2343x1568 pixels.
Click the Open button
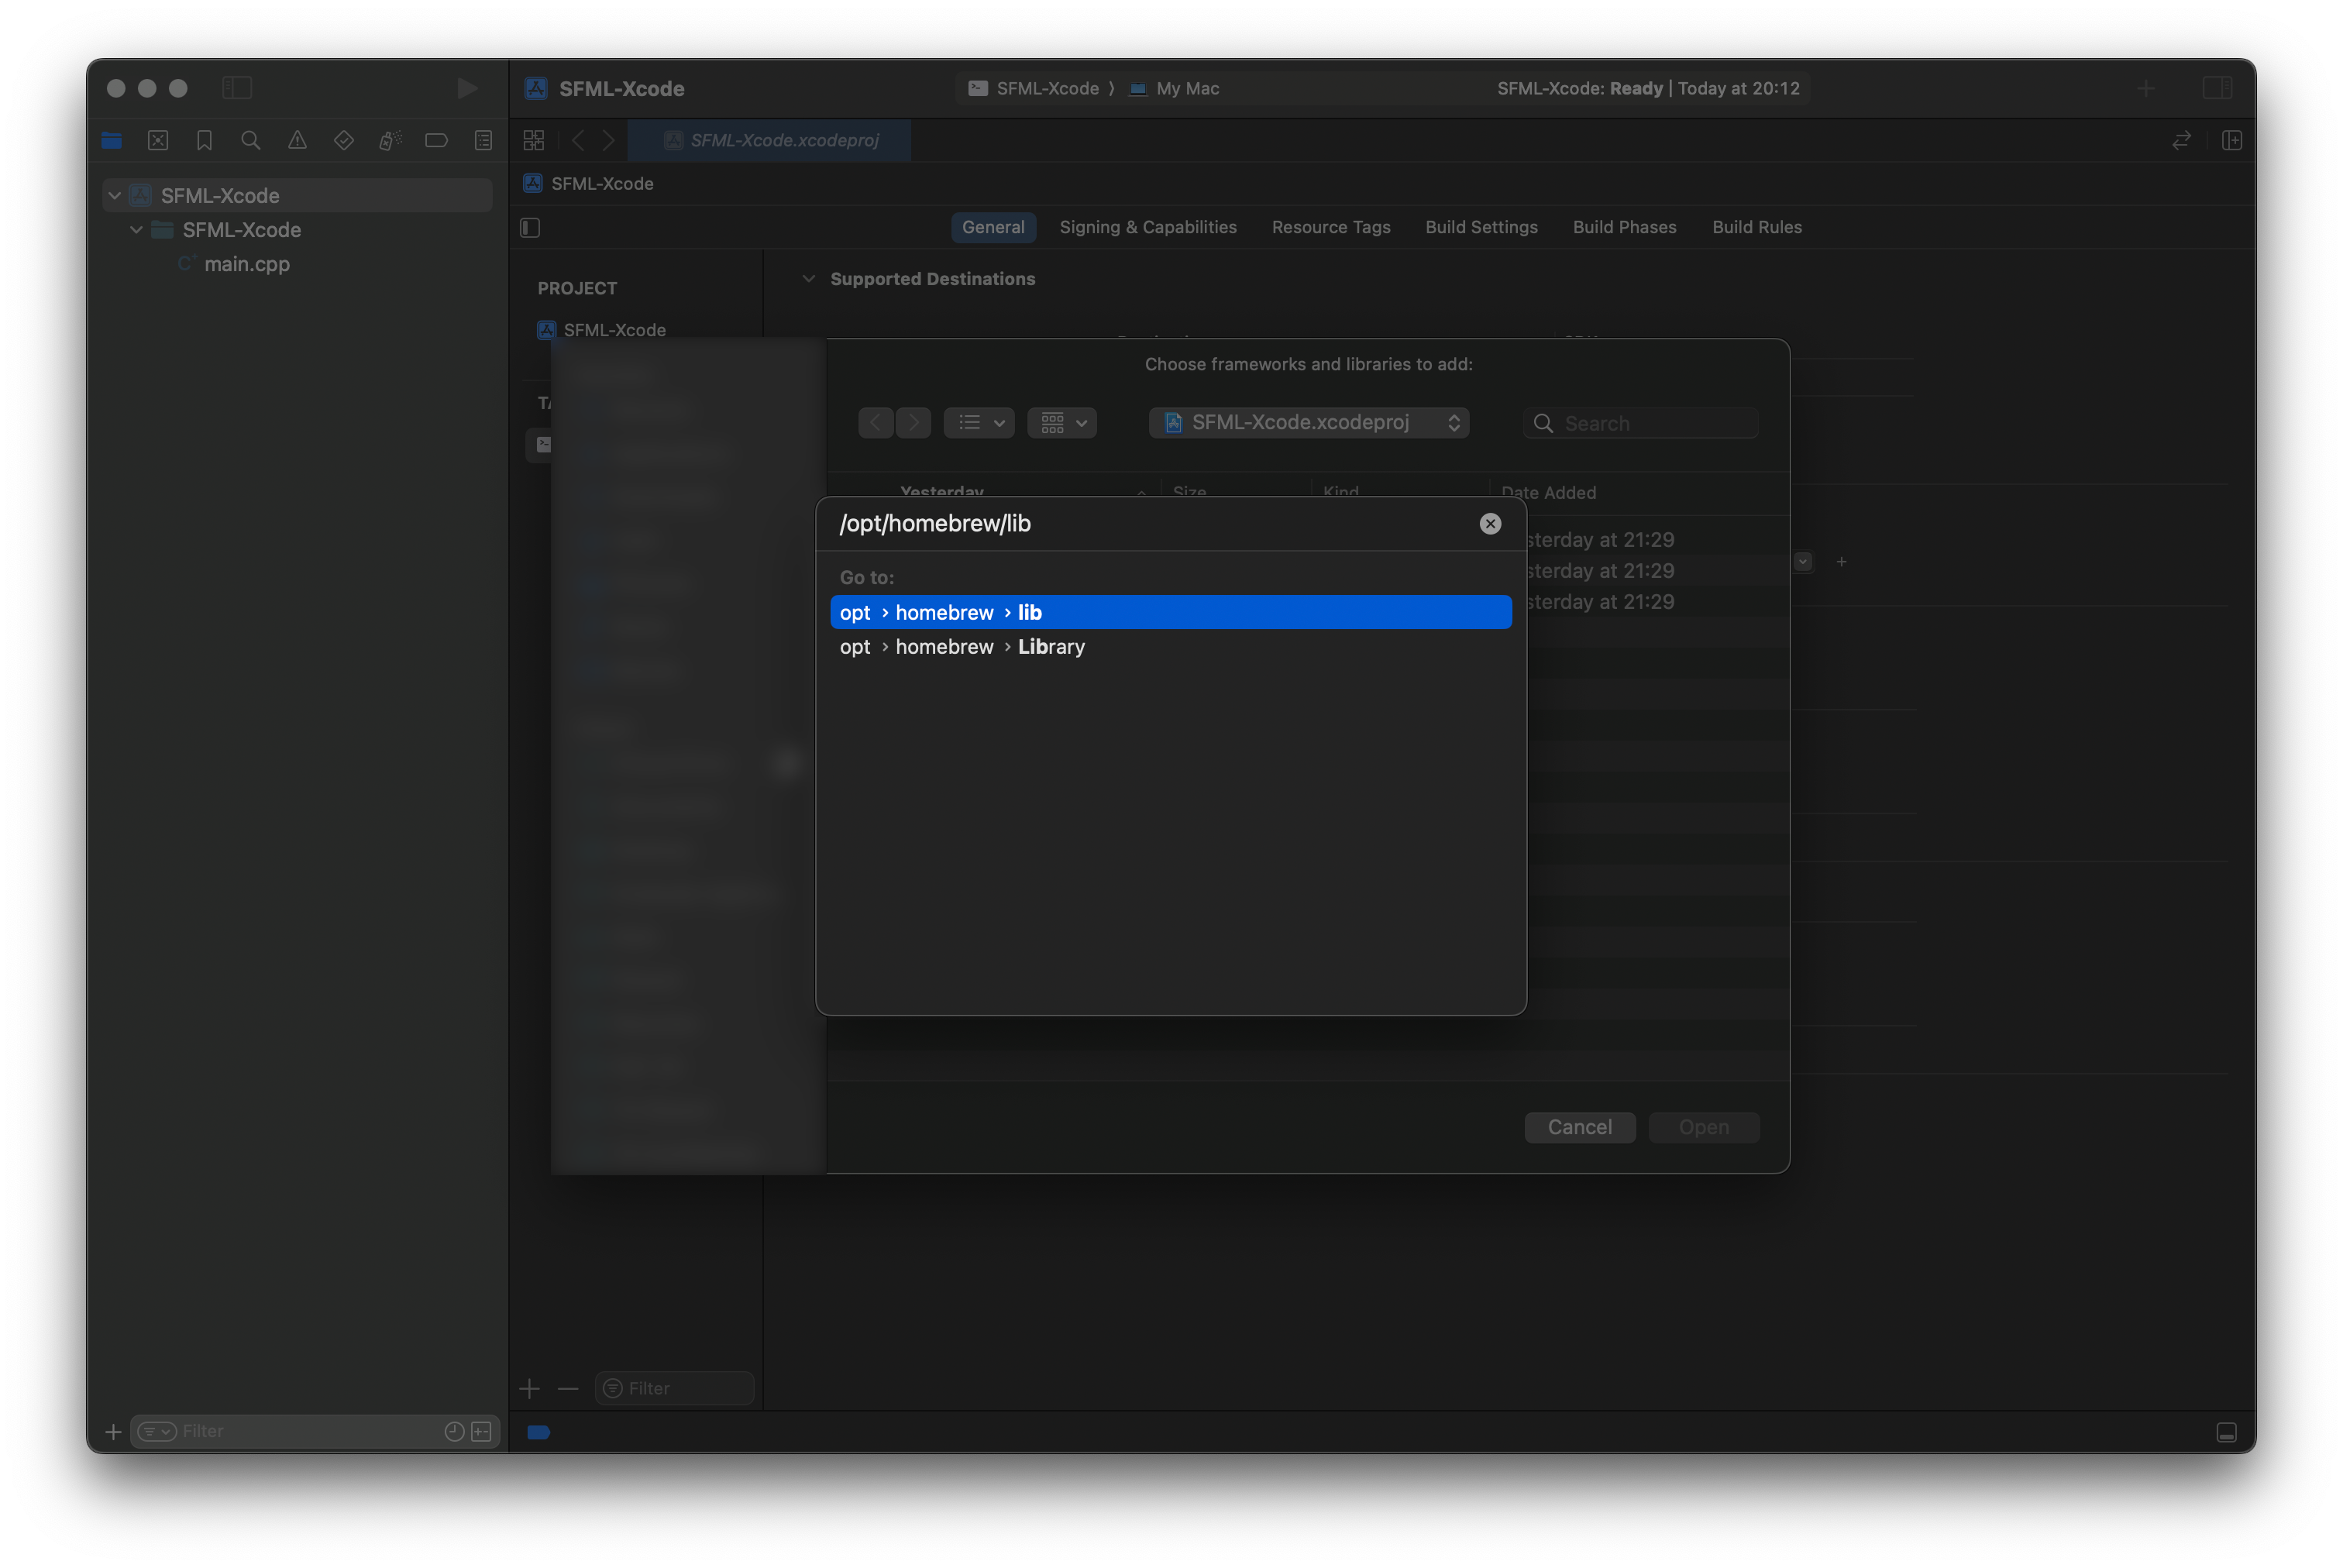point(1703,1127)
